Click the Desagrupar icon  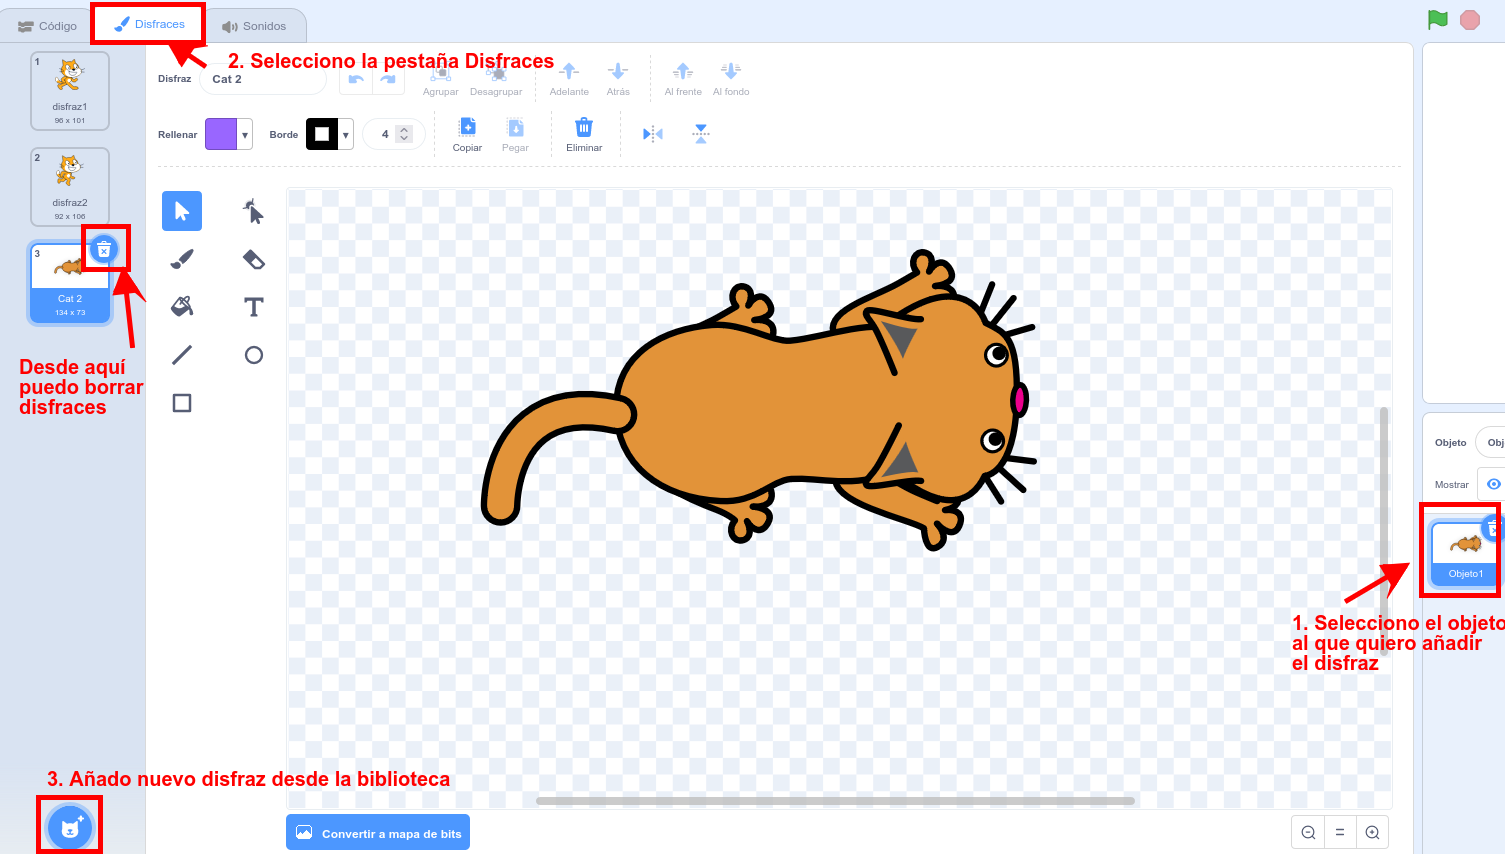[496, 72]
